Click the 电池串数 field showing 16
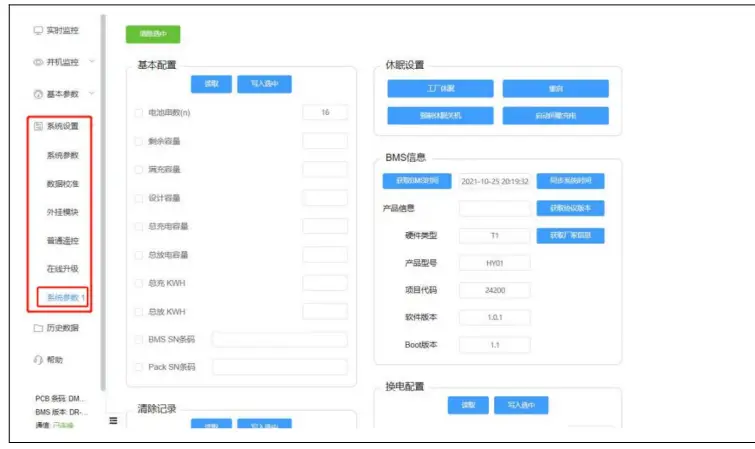The height and width of the screenshot is (449, 755). pos(325,113)
